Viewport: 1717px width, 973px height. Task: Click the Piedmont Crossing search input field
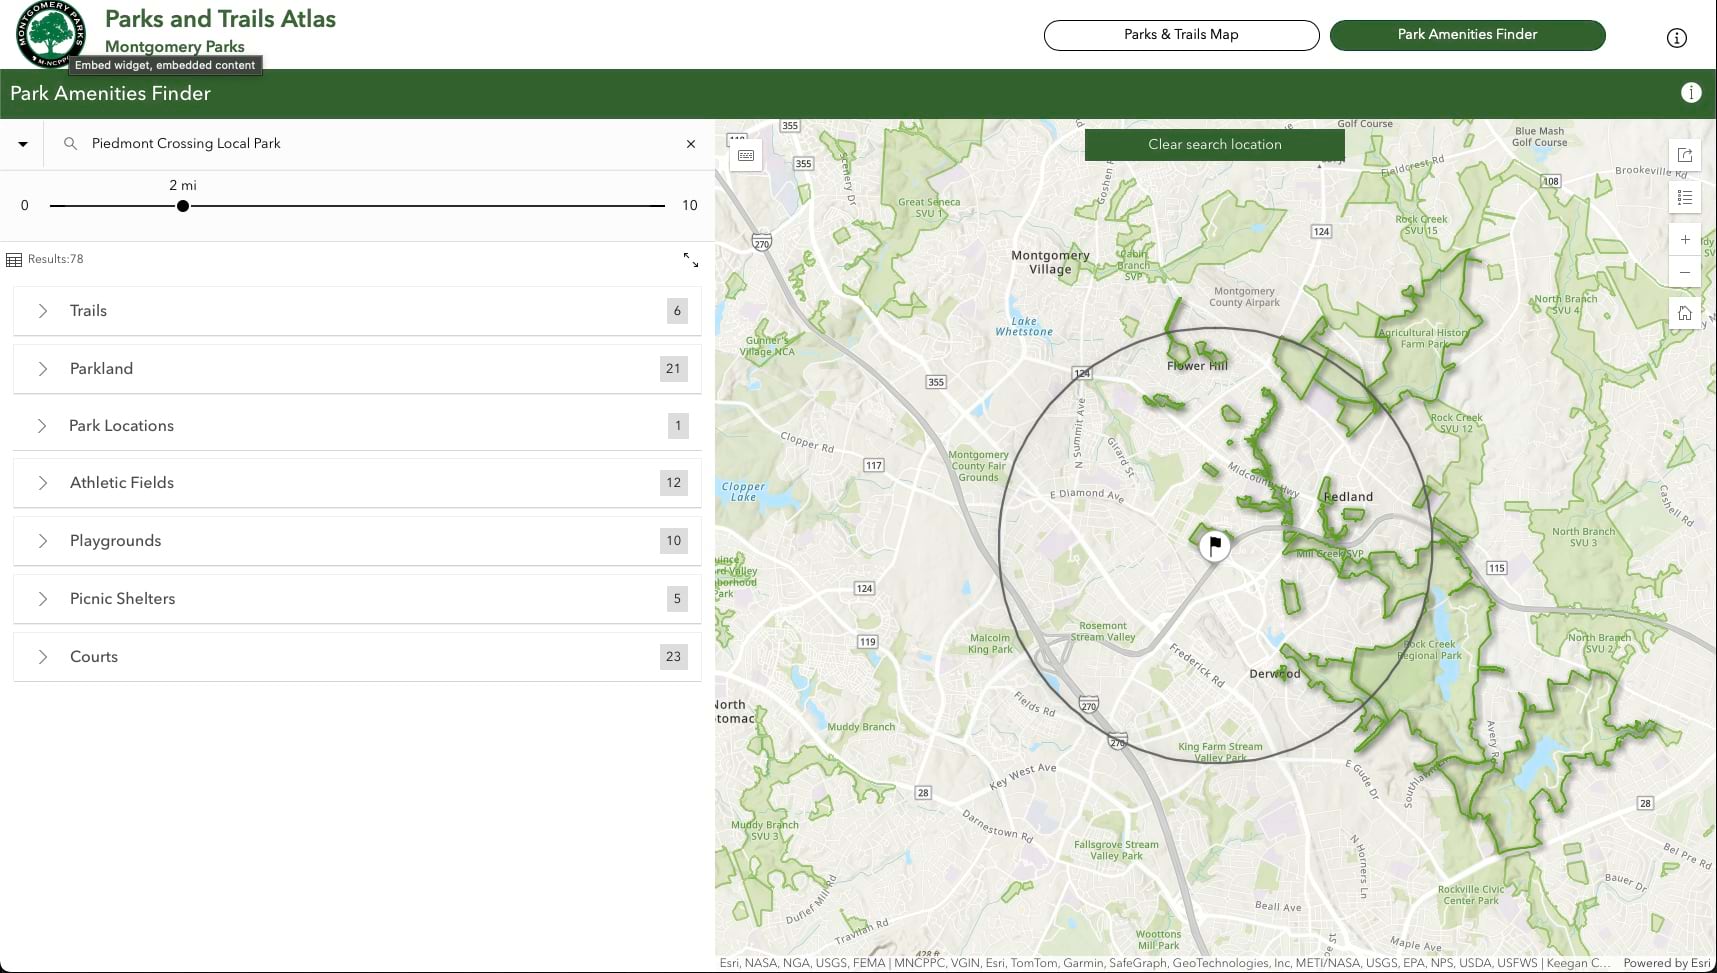pyautogui.click(x=300, y=143)
